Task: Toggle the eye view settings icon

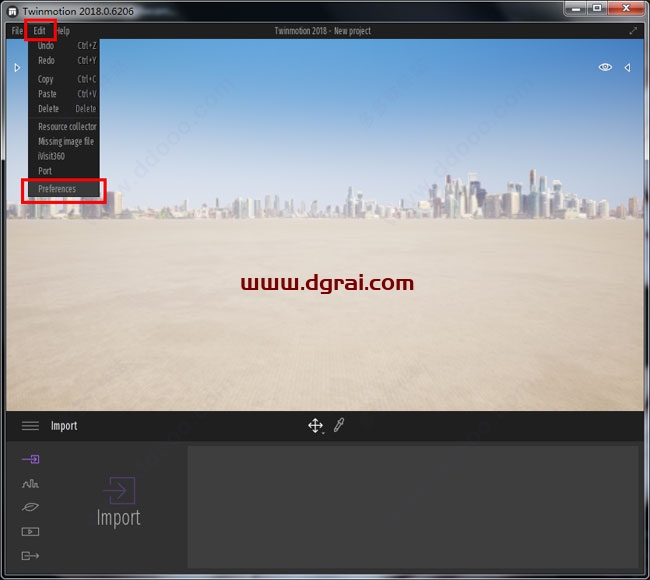Action: (605, 67)
